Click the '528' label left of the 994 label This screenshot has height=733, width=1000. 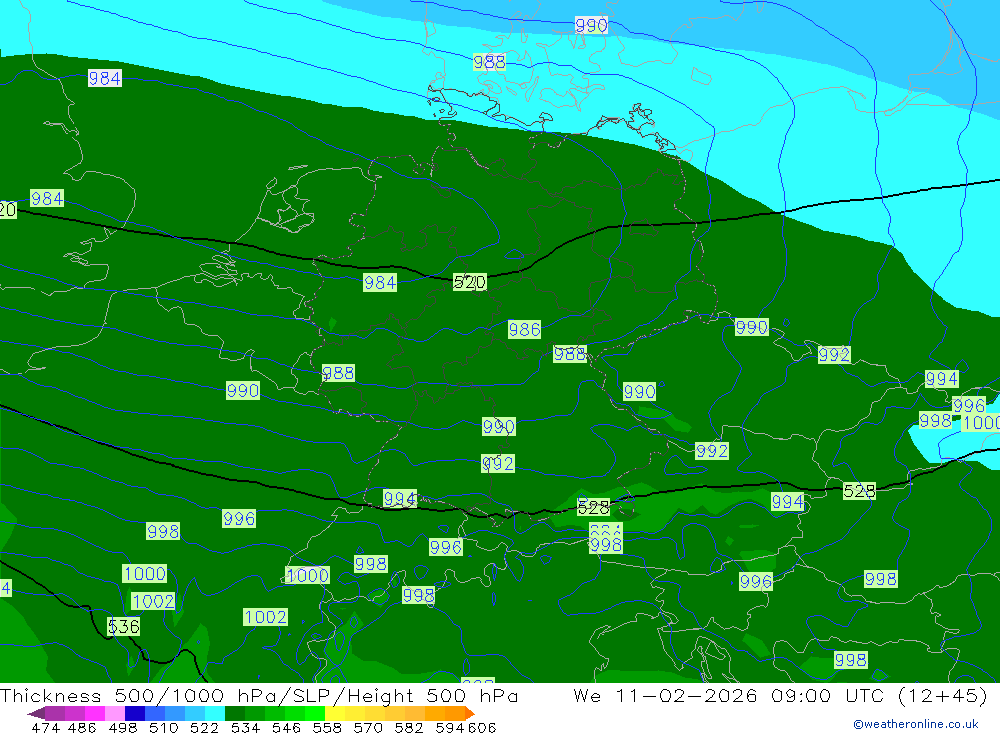click(x=593, y=508)
